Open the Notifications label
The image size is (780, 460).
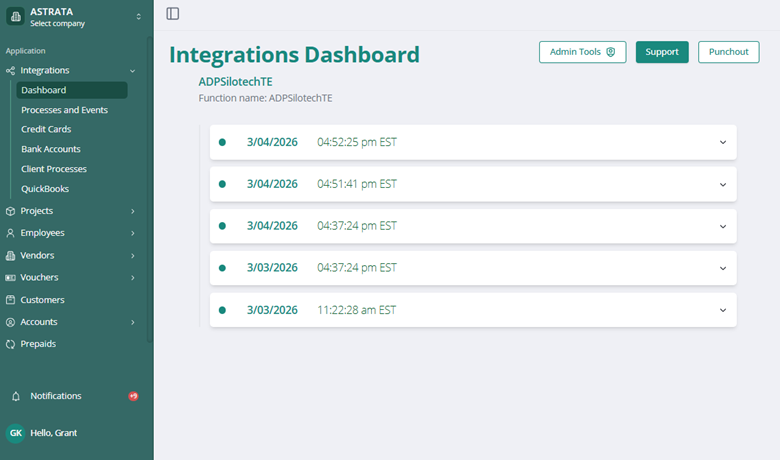tap(56, 396)
